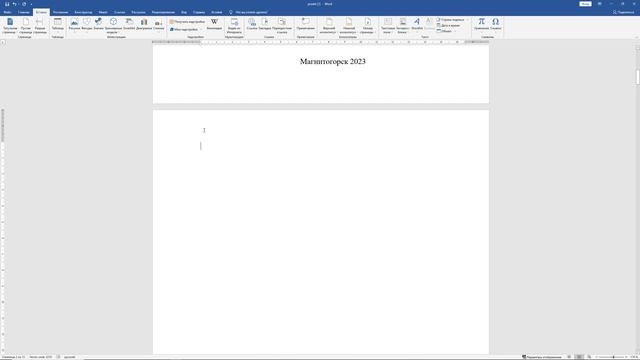
Task: Insert Online Video (Видео из Интернета)
Action: 234,25
